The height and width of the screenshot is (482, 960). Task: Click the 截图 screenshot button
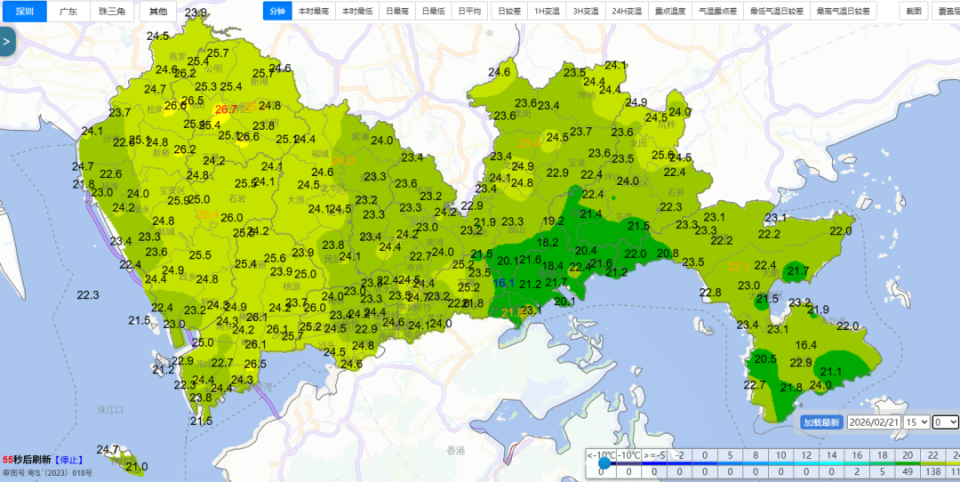tap(914, 11)
